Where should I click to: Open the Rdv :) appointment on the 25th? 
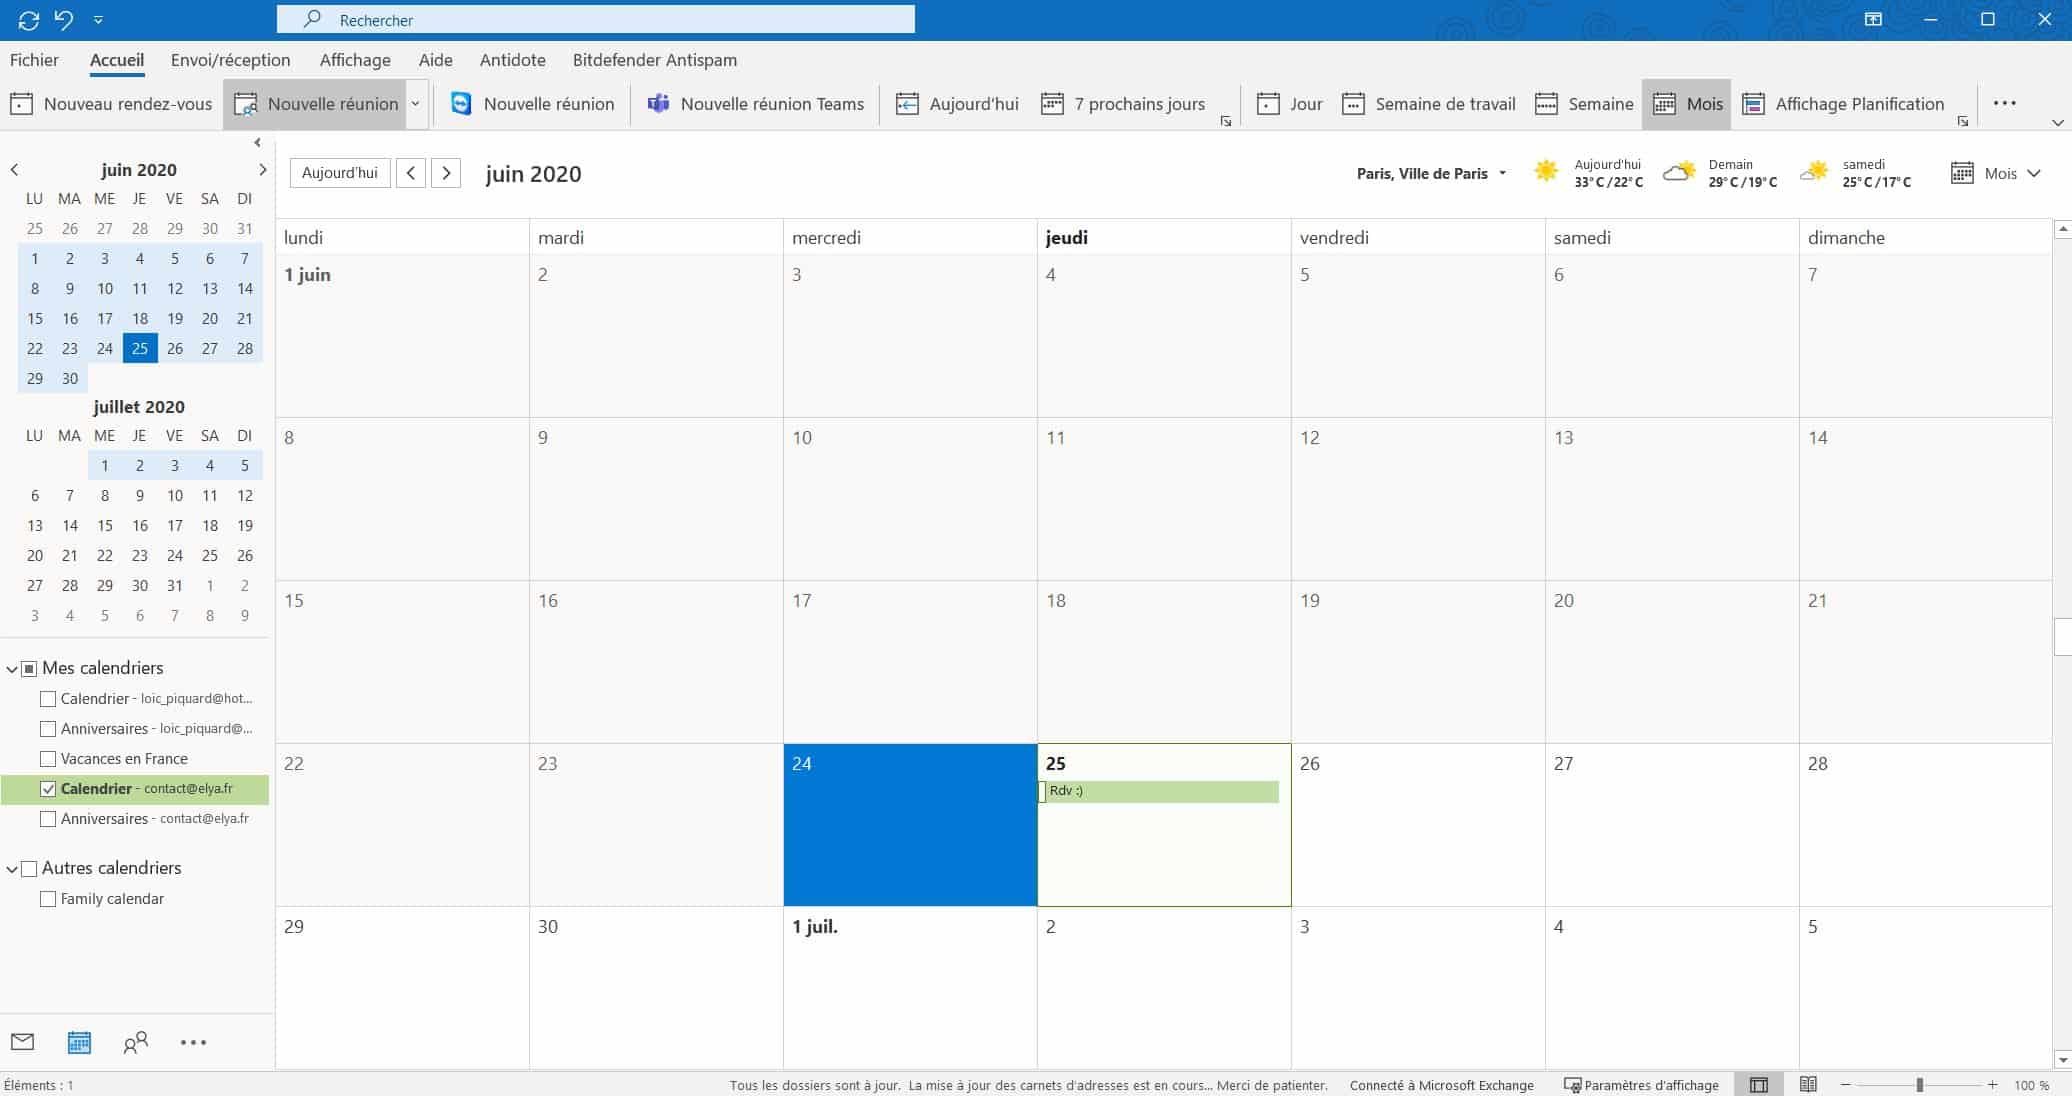[1159, 791]
